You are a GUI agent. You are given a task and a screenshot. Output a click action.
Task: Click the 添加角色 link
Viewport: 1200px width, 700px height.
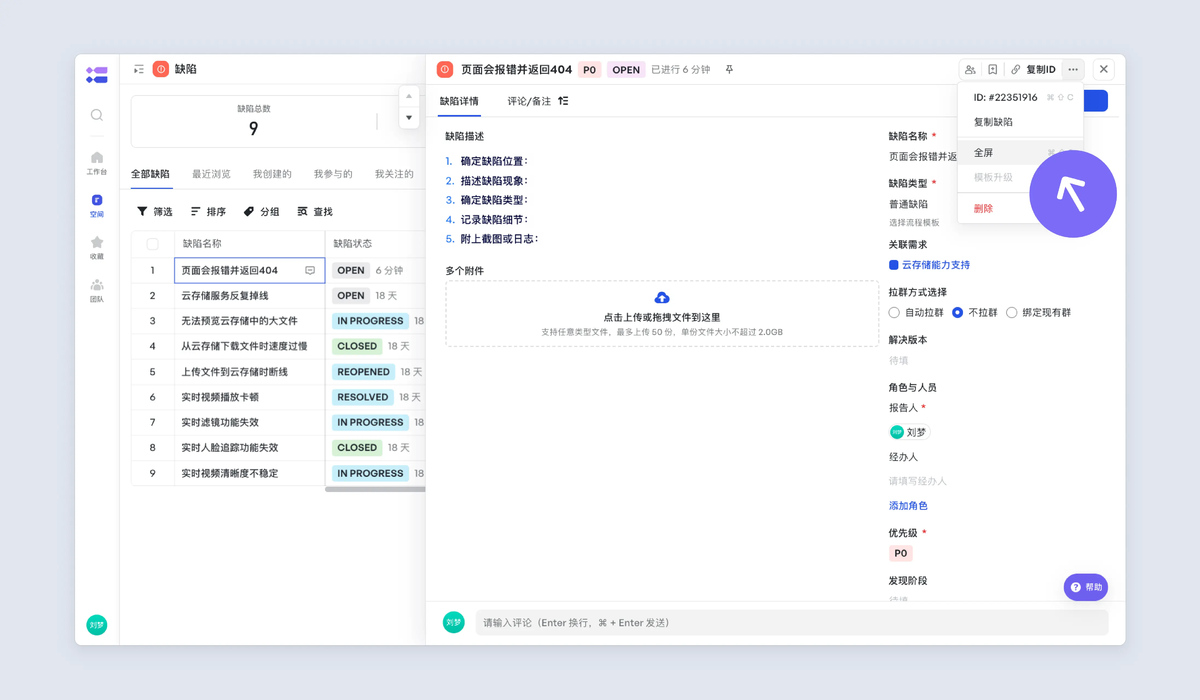coord(908,506)
